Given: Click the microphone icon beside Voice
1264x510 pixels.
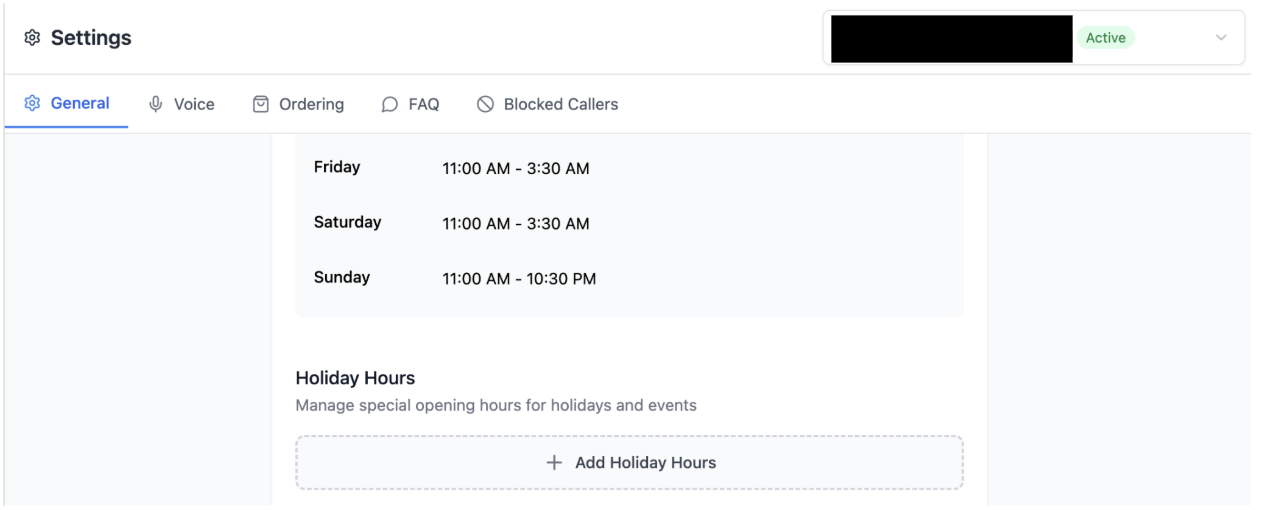Looking at the screenshot, I should tap(156, 104).
